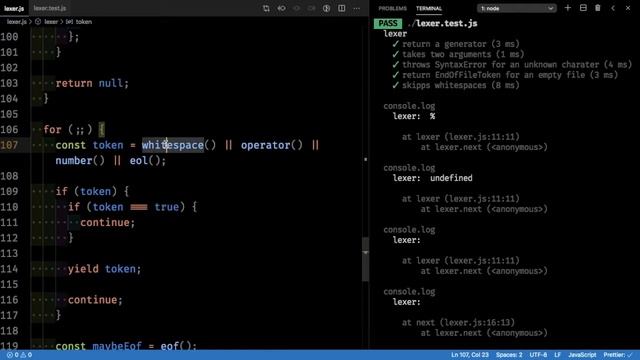Create a new terminal with the plus icon
This screenshot has height=360, width=640.
coord(567,8)
